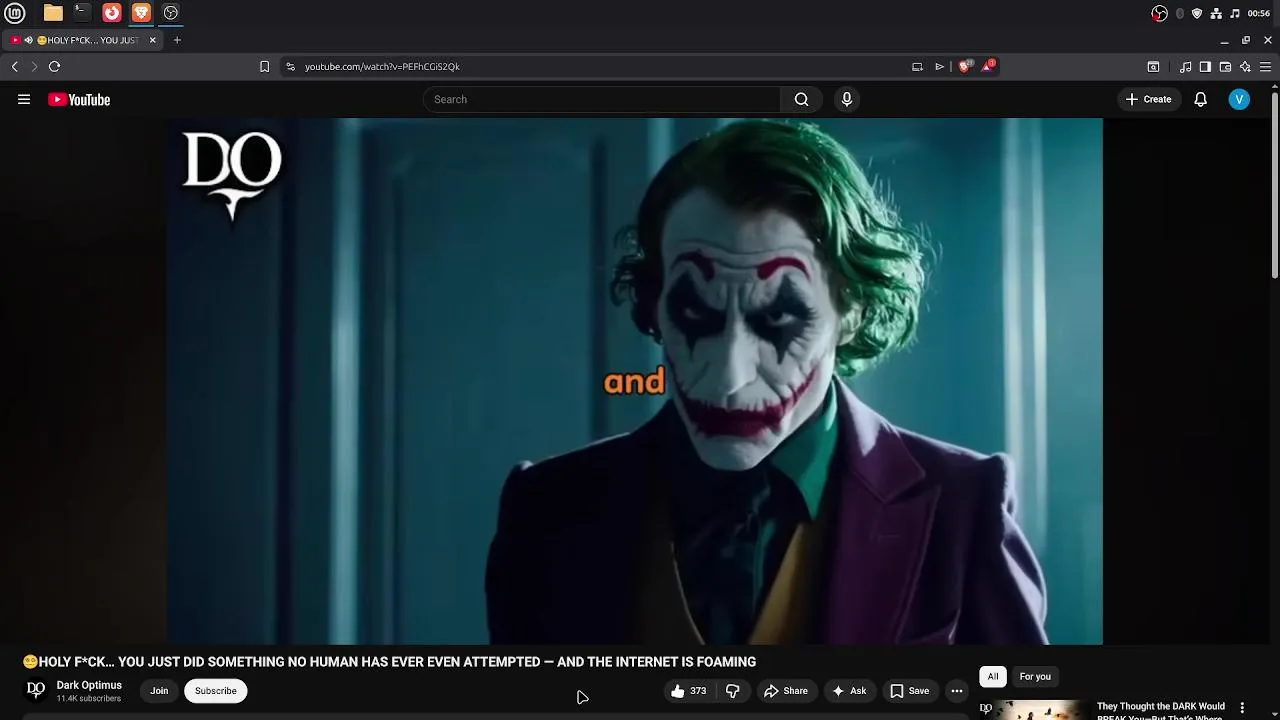Open the three-dot more actions menu
Screen dimensions: 1280x720
click(x=957, y=691)
